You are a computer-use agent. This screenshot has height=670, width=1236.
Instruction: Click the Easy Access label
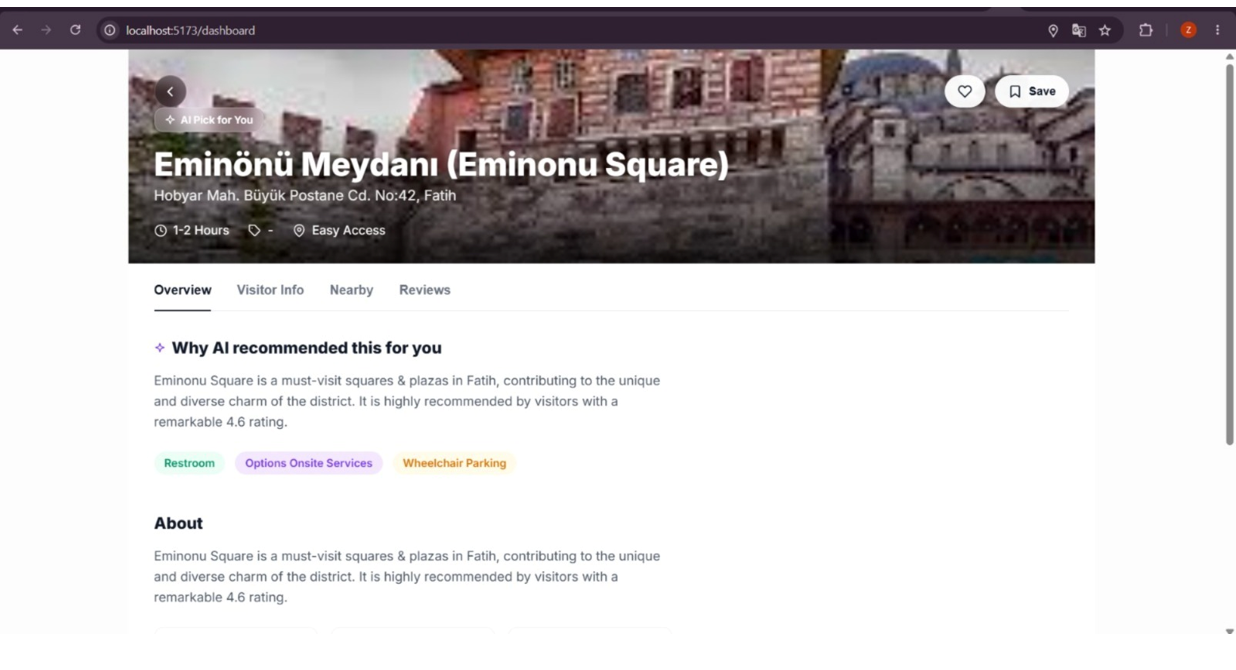[348, 230]
